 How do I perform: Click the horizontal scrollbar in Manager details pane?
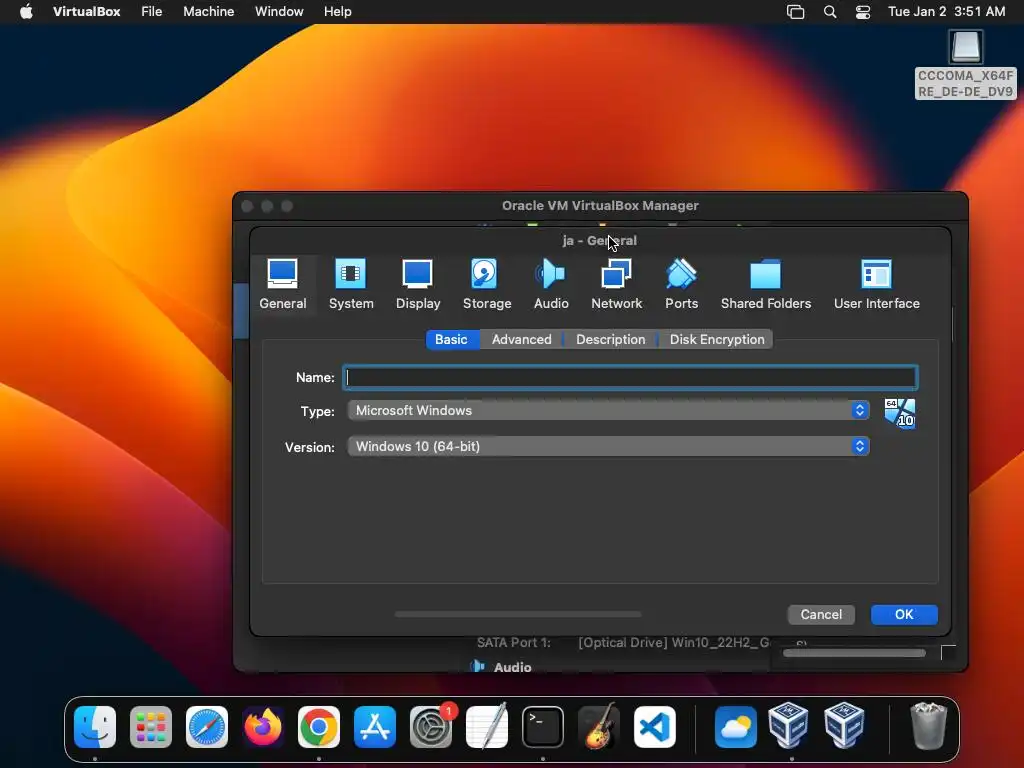click(854, 653)
